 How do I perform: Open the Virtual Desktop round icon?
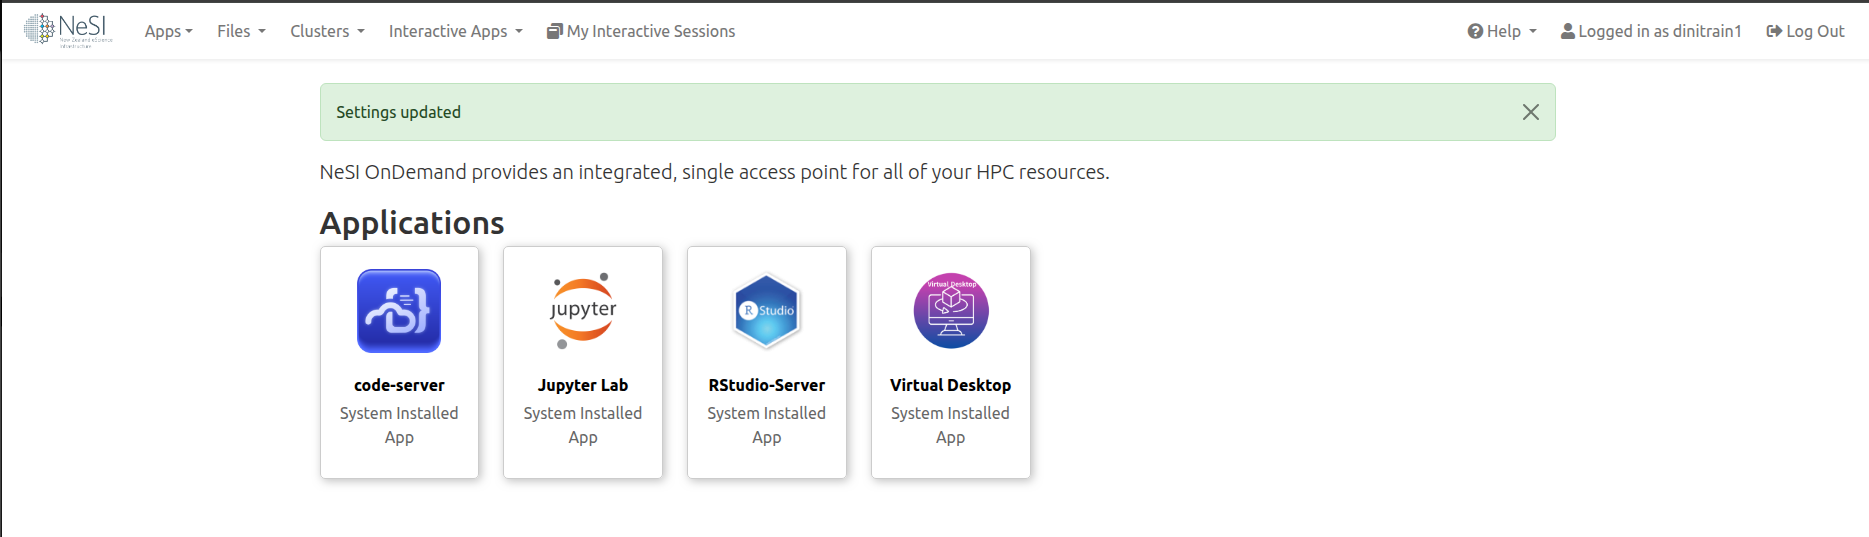tap(950, 311)
